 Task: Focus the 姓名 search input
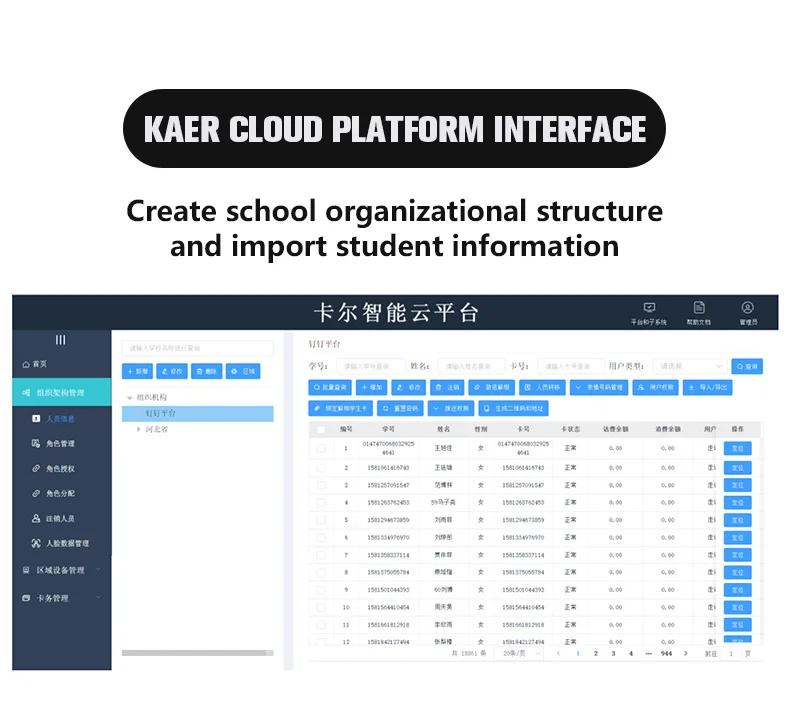pyautogui.click(x=471, y=366)
